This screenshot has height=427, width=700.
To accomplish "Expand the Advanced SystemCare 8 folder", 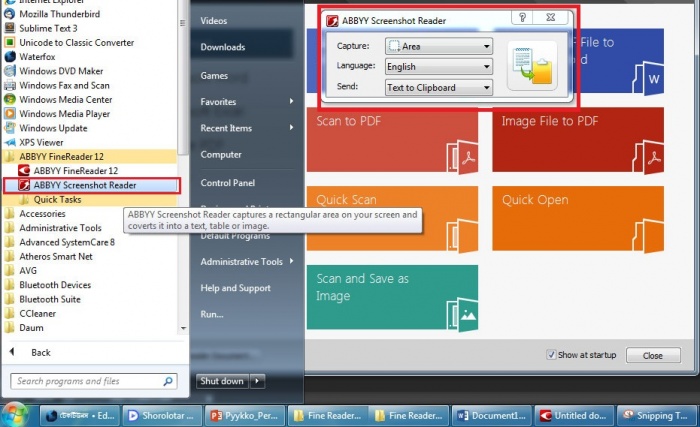I will click(x=67, y=242).
